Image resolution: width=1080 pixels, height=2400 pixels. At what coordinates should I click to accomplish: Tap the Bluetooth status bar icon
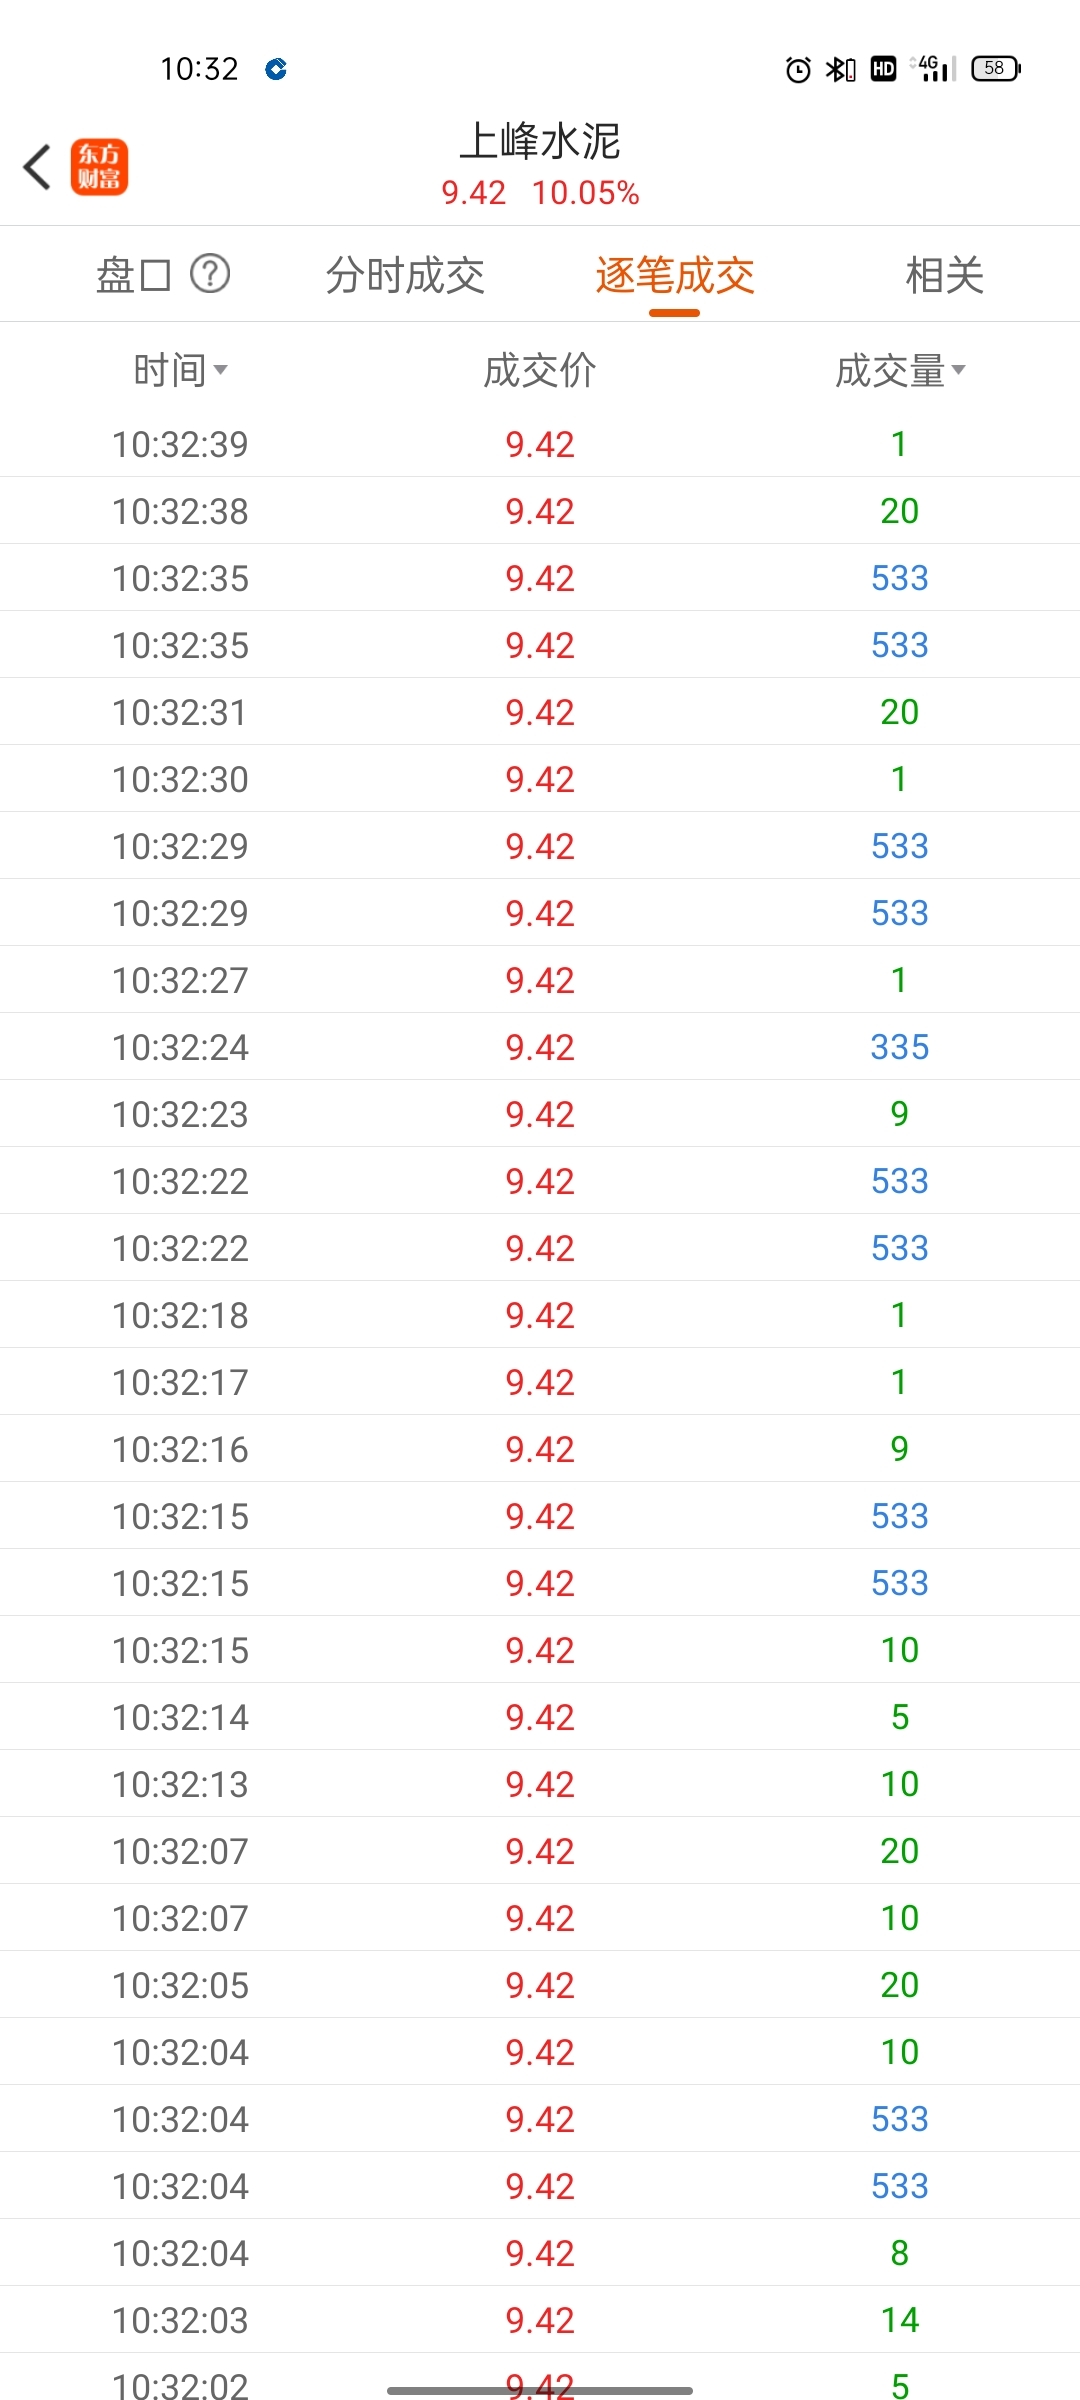[x=840, y=69]
